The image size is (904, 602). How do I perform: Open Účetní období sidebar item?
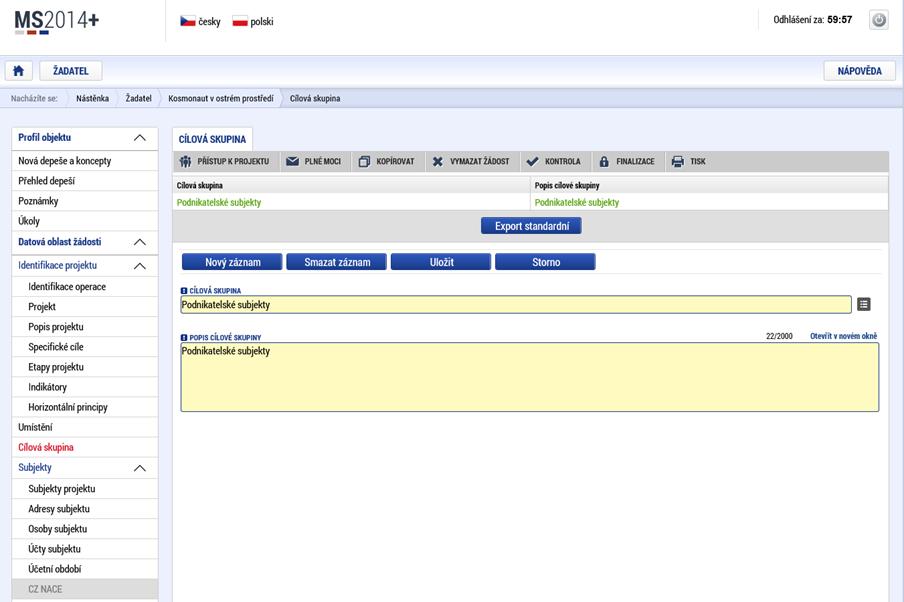[x=85, y=569]
